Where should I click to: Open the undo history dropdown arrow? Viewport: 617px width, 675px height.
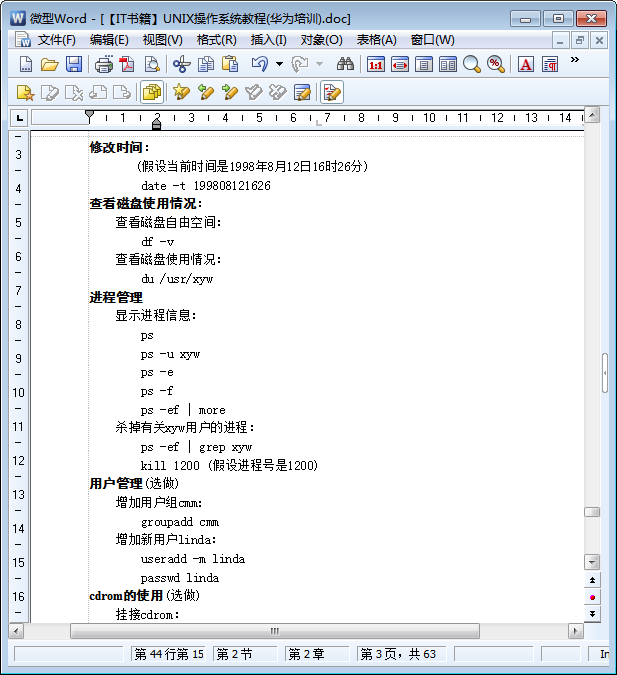pyautogui.click(x=279, y=65)
